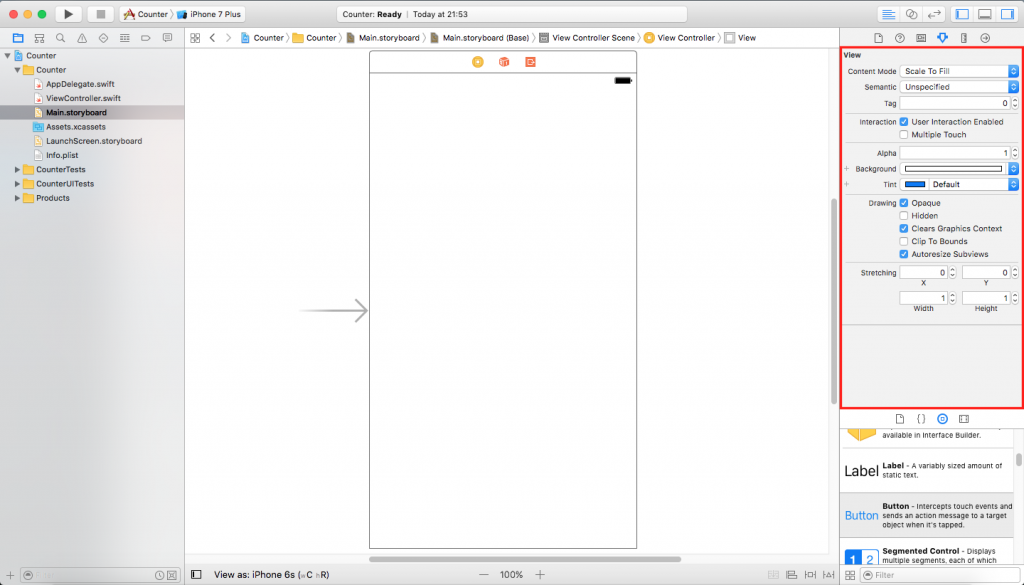Expand the CounterTests folder
1024x585 pixels.
pyautogui.click(x=17, y=170)
